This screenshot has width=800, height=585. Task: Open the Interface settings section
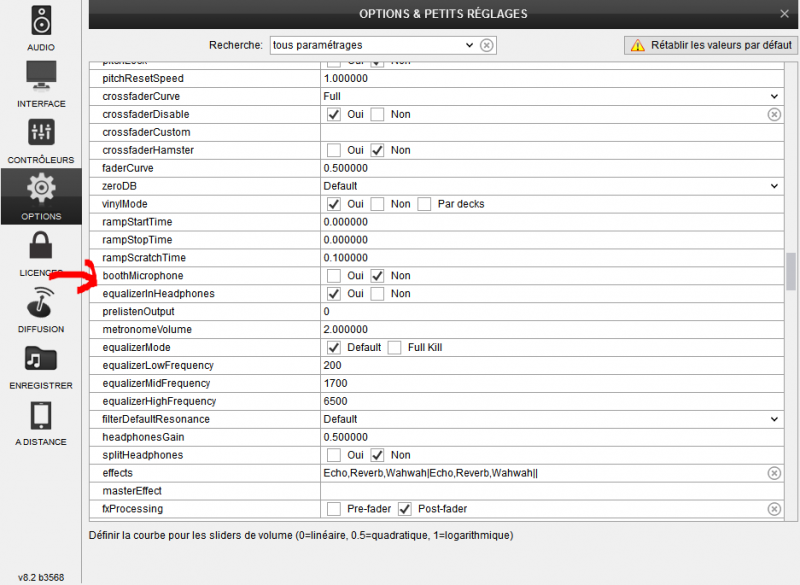coord(41,84)
